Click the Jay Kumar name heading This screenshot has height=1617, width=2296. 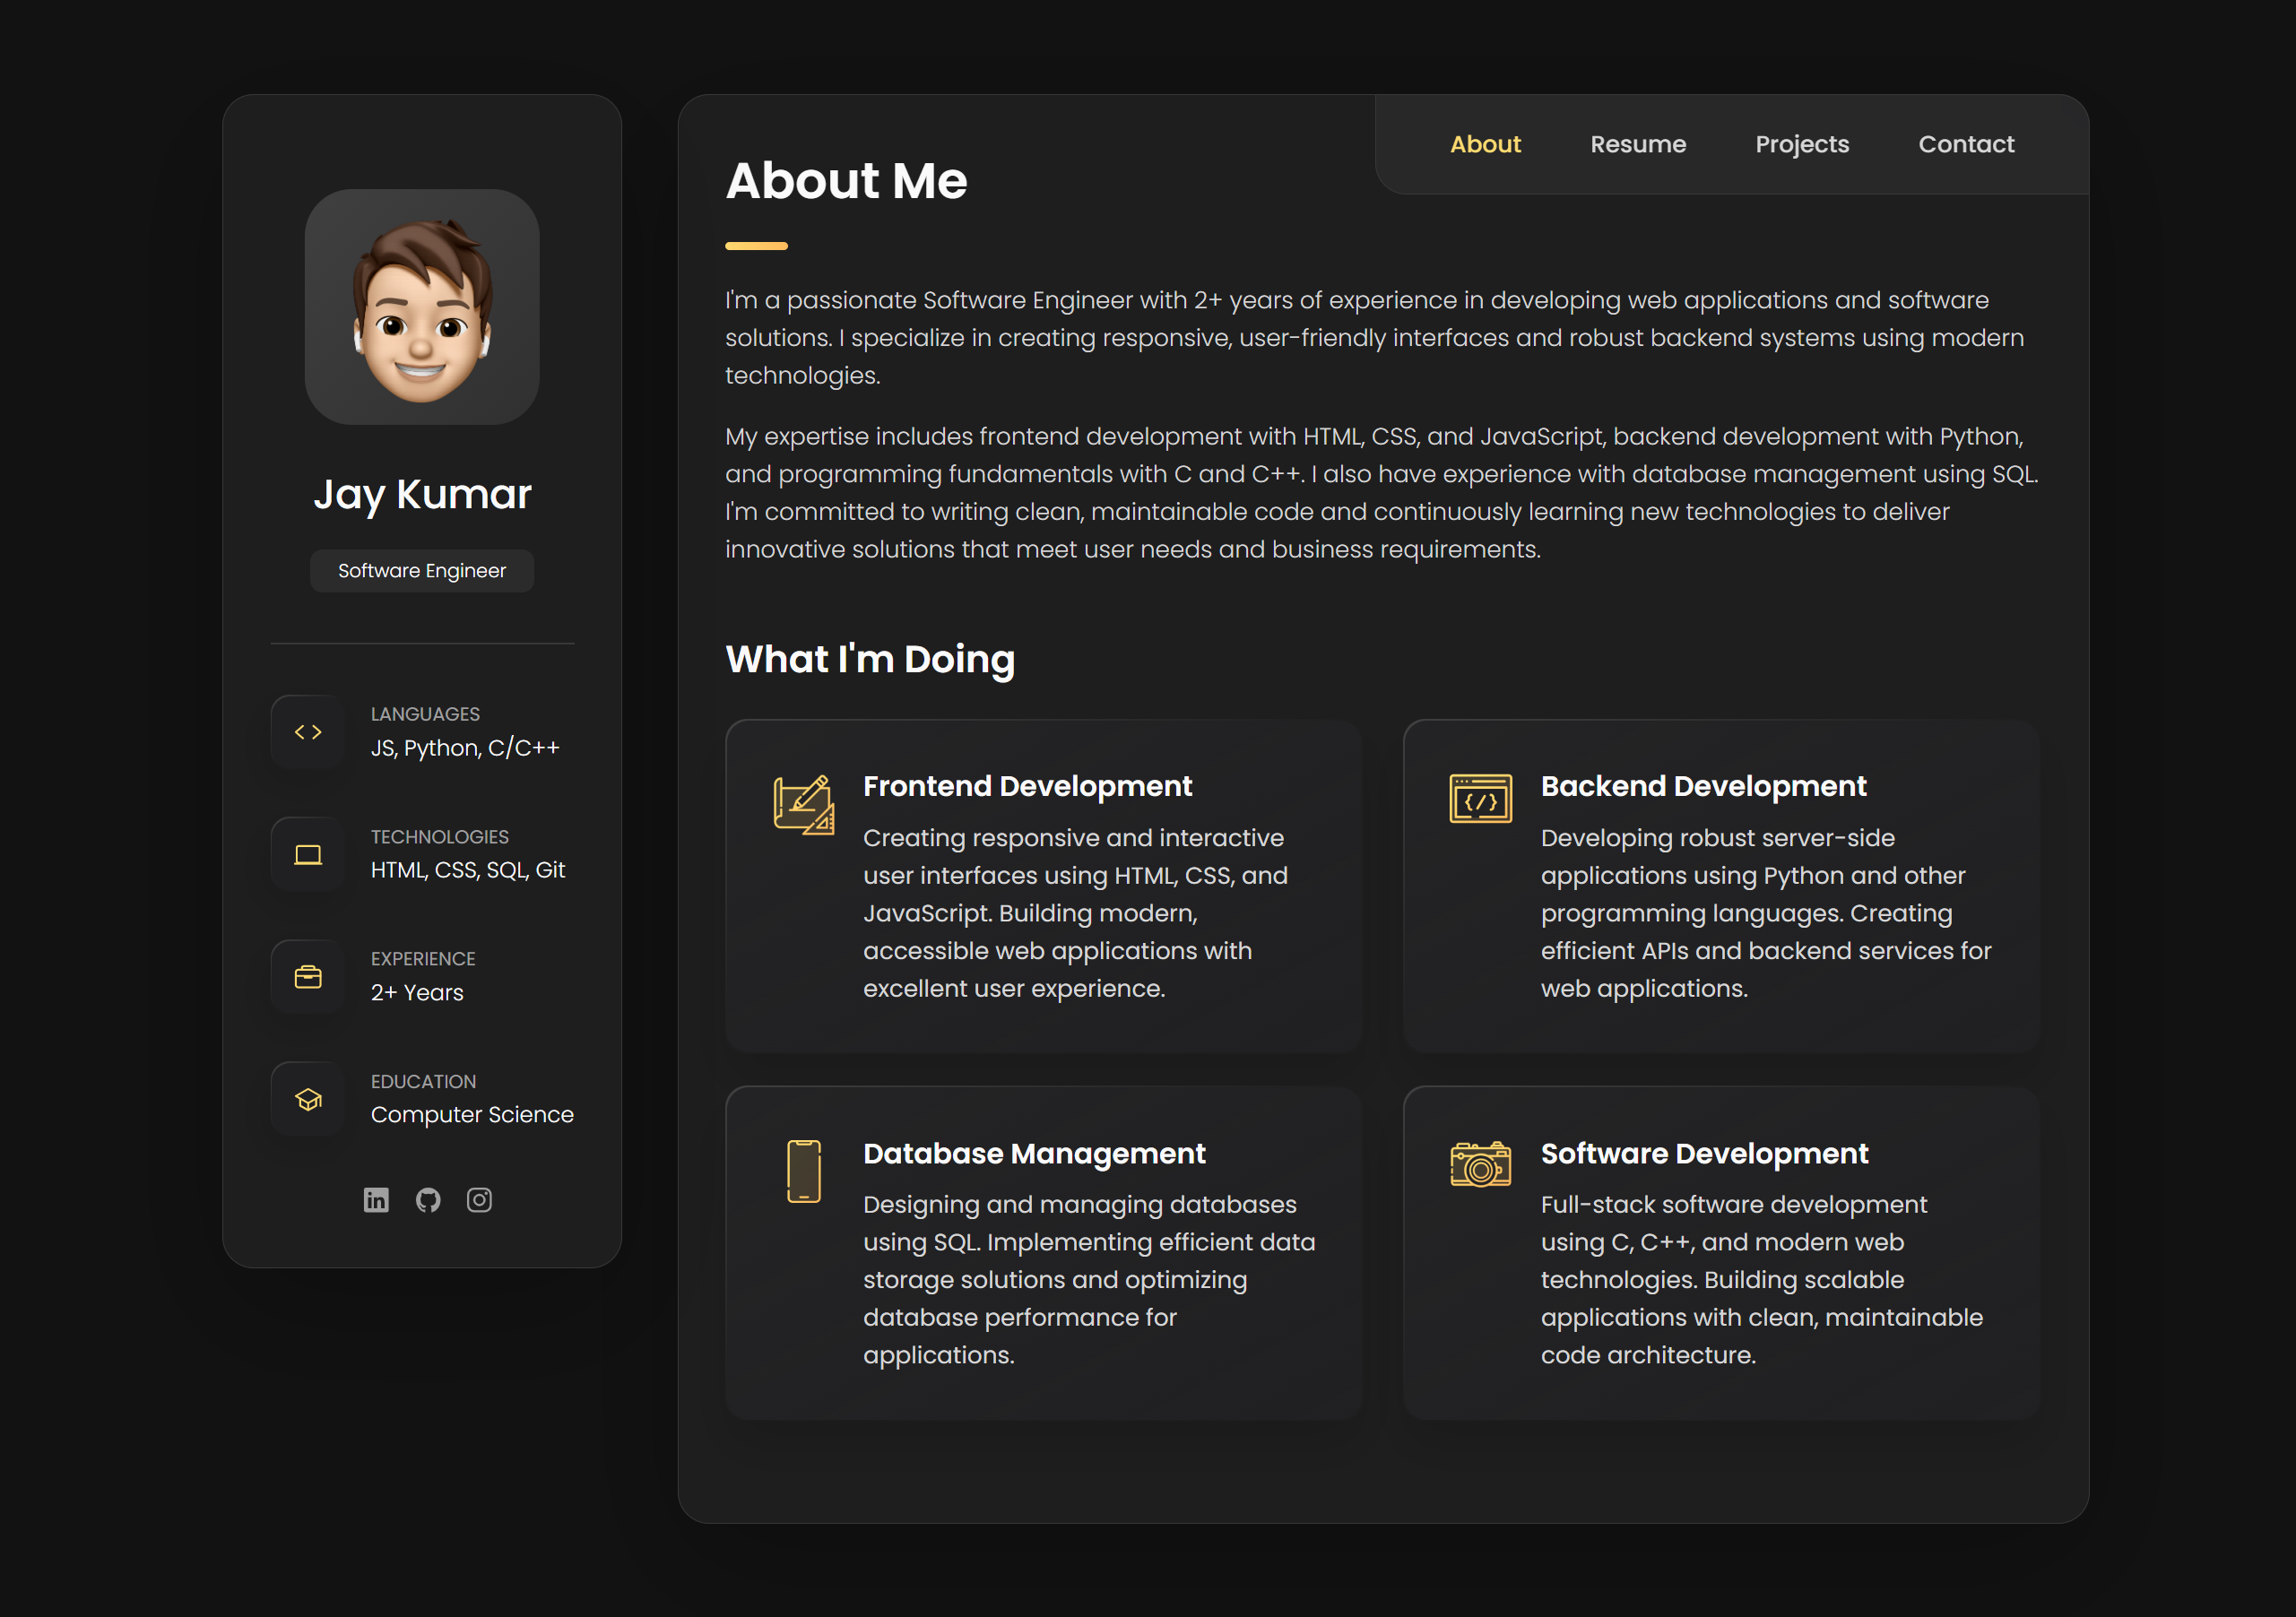coord(422,494)
